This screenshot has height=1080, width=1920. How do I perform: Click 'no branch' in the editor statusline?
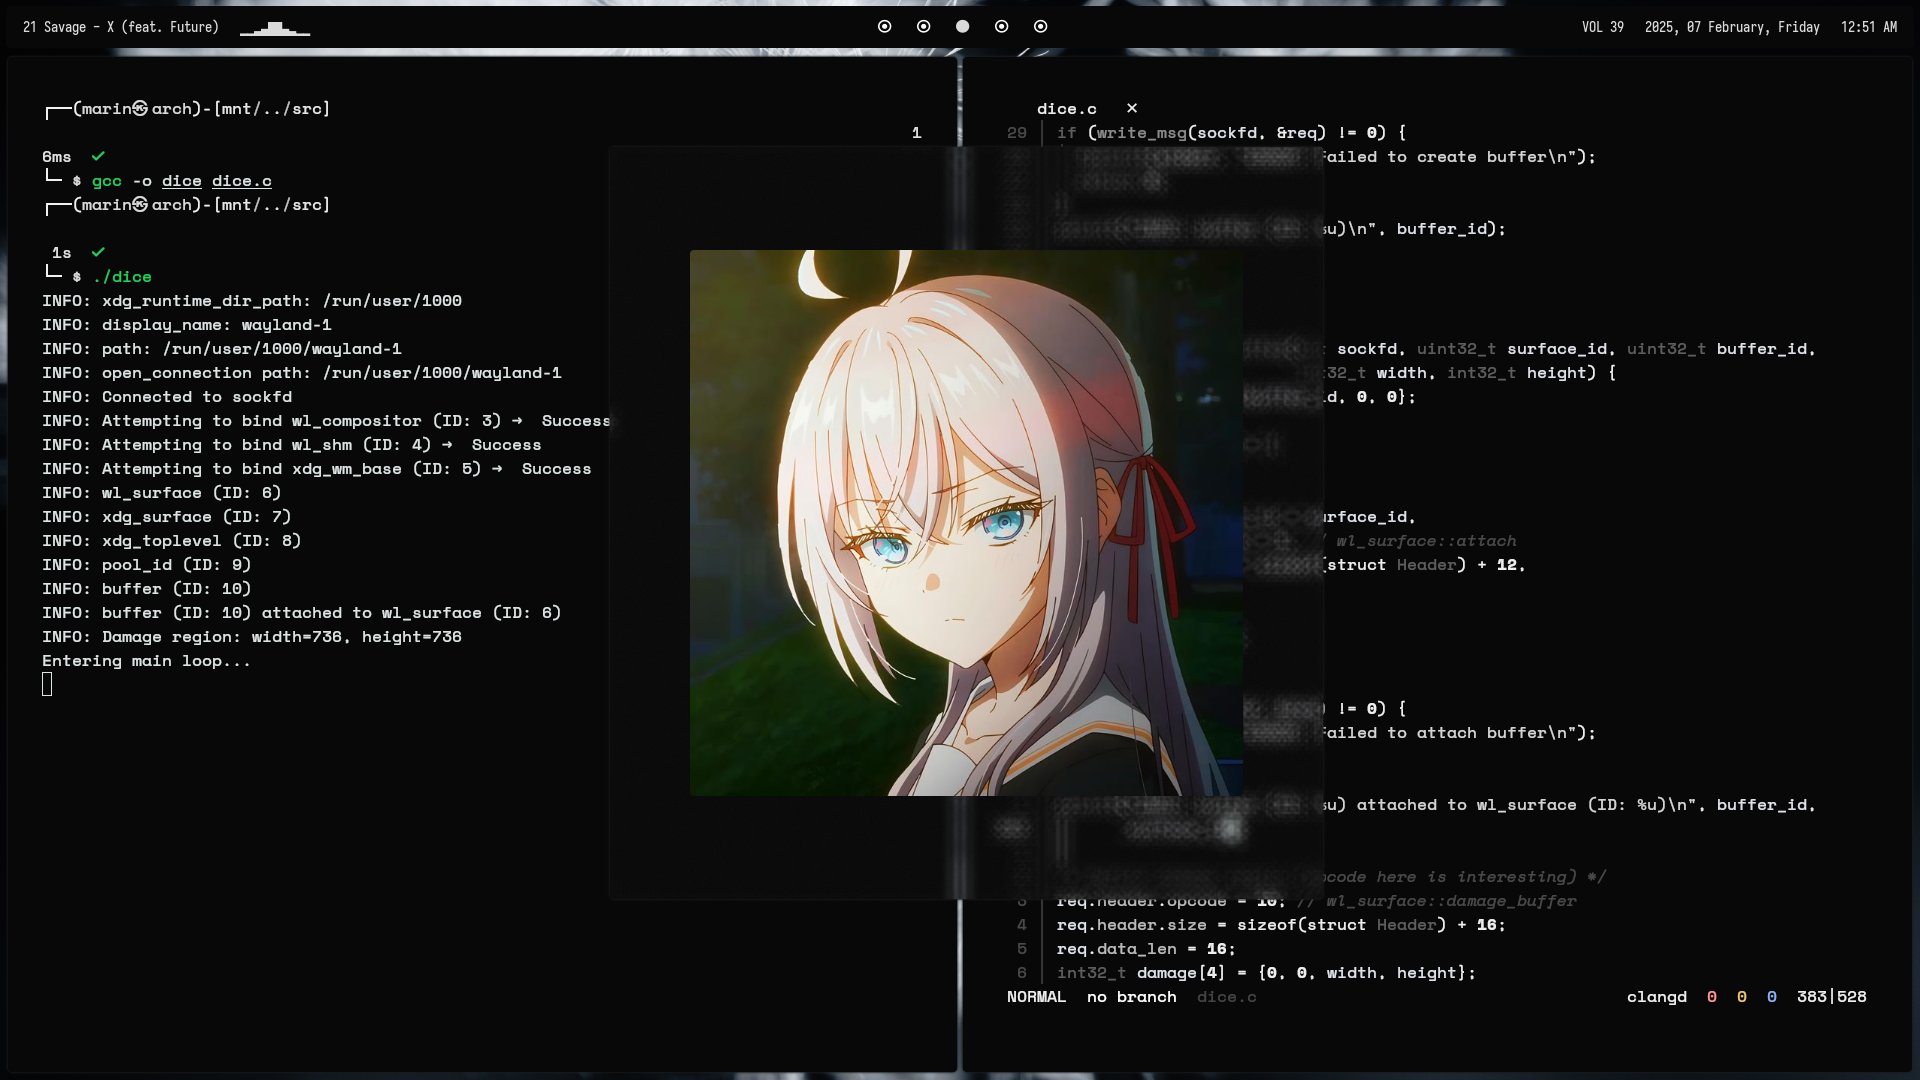[x=1131, y=997]
